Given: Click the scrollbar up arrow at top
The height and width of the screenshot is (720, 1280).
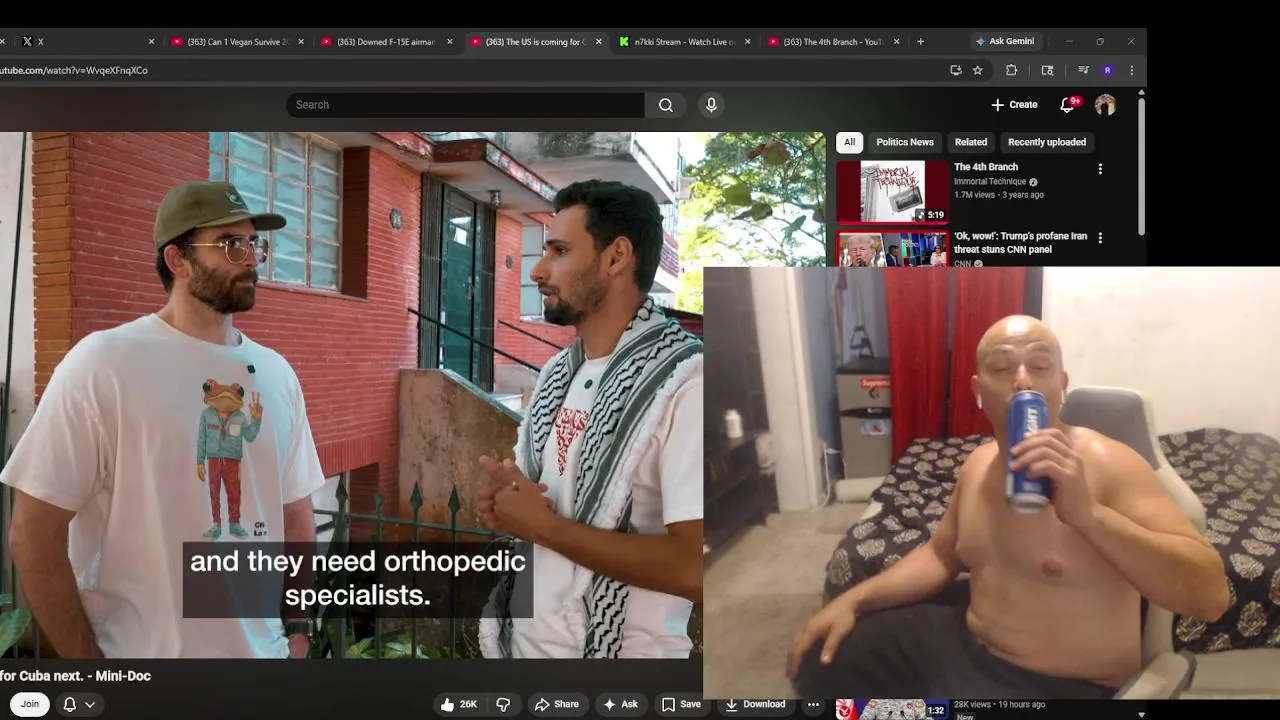Looking at the screenshot, I should [x=1141, y=92].
